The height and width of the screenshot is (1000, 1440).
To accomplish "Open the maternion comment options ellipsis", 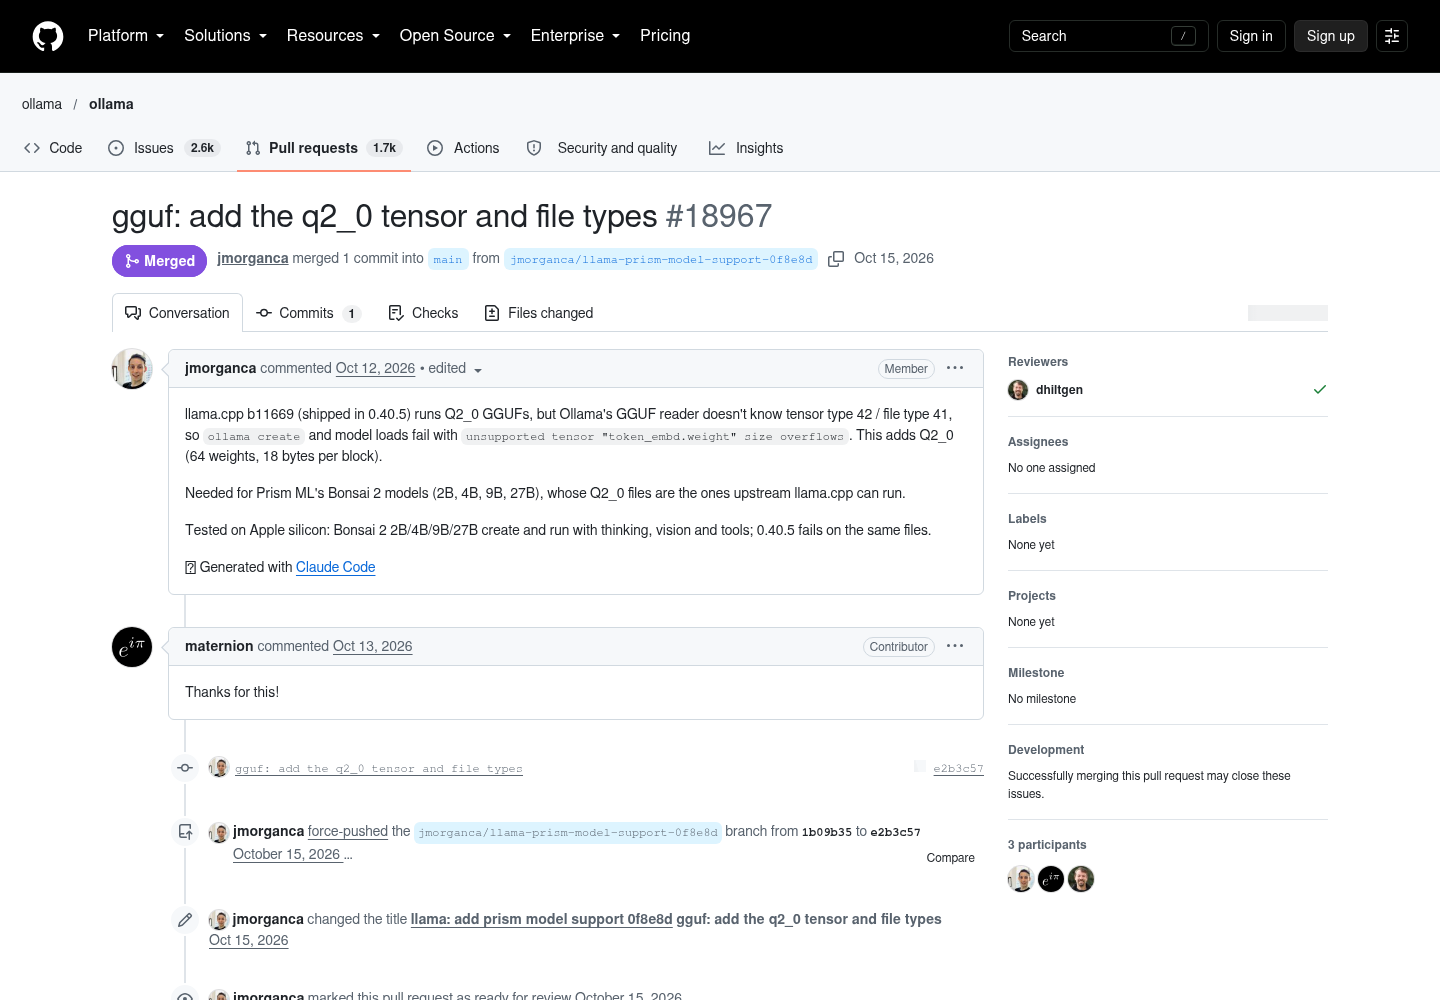I will [x=955, y=646].
